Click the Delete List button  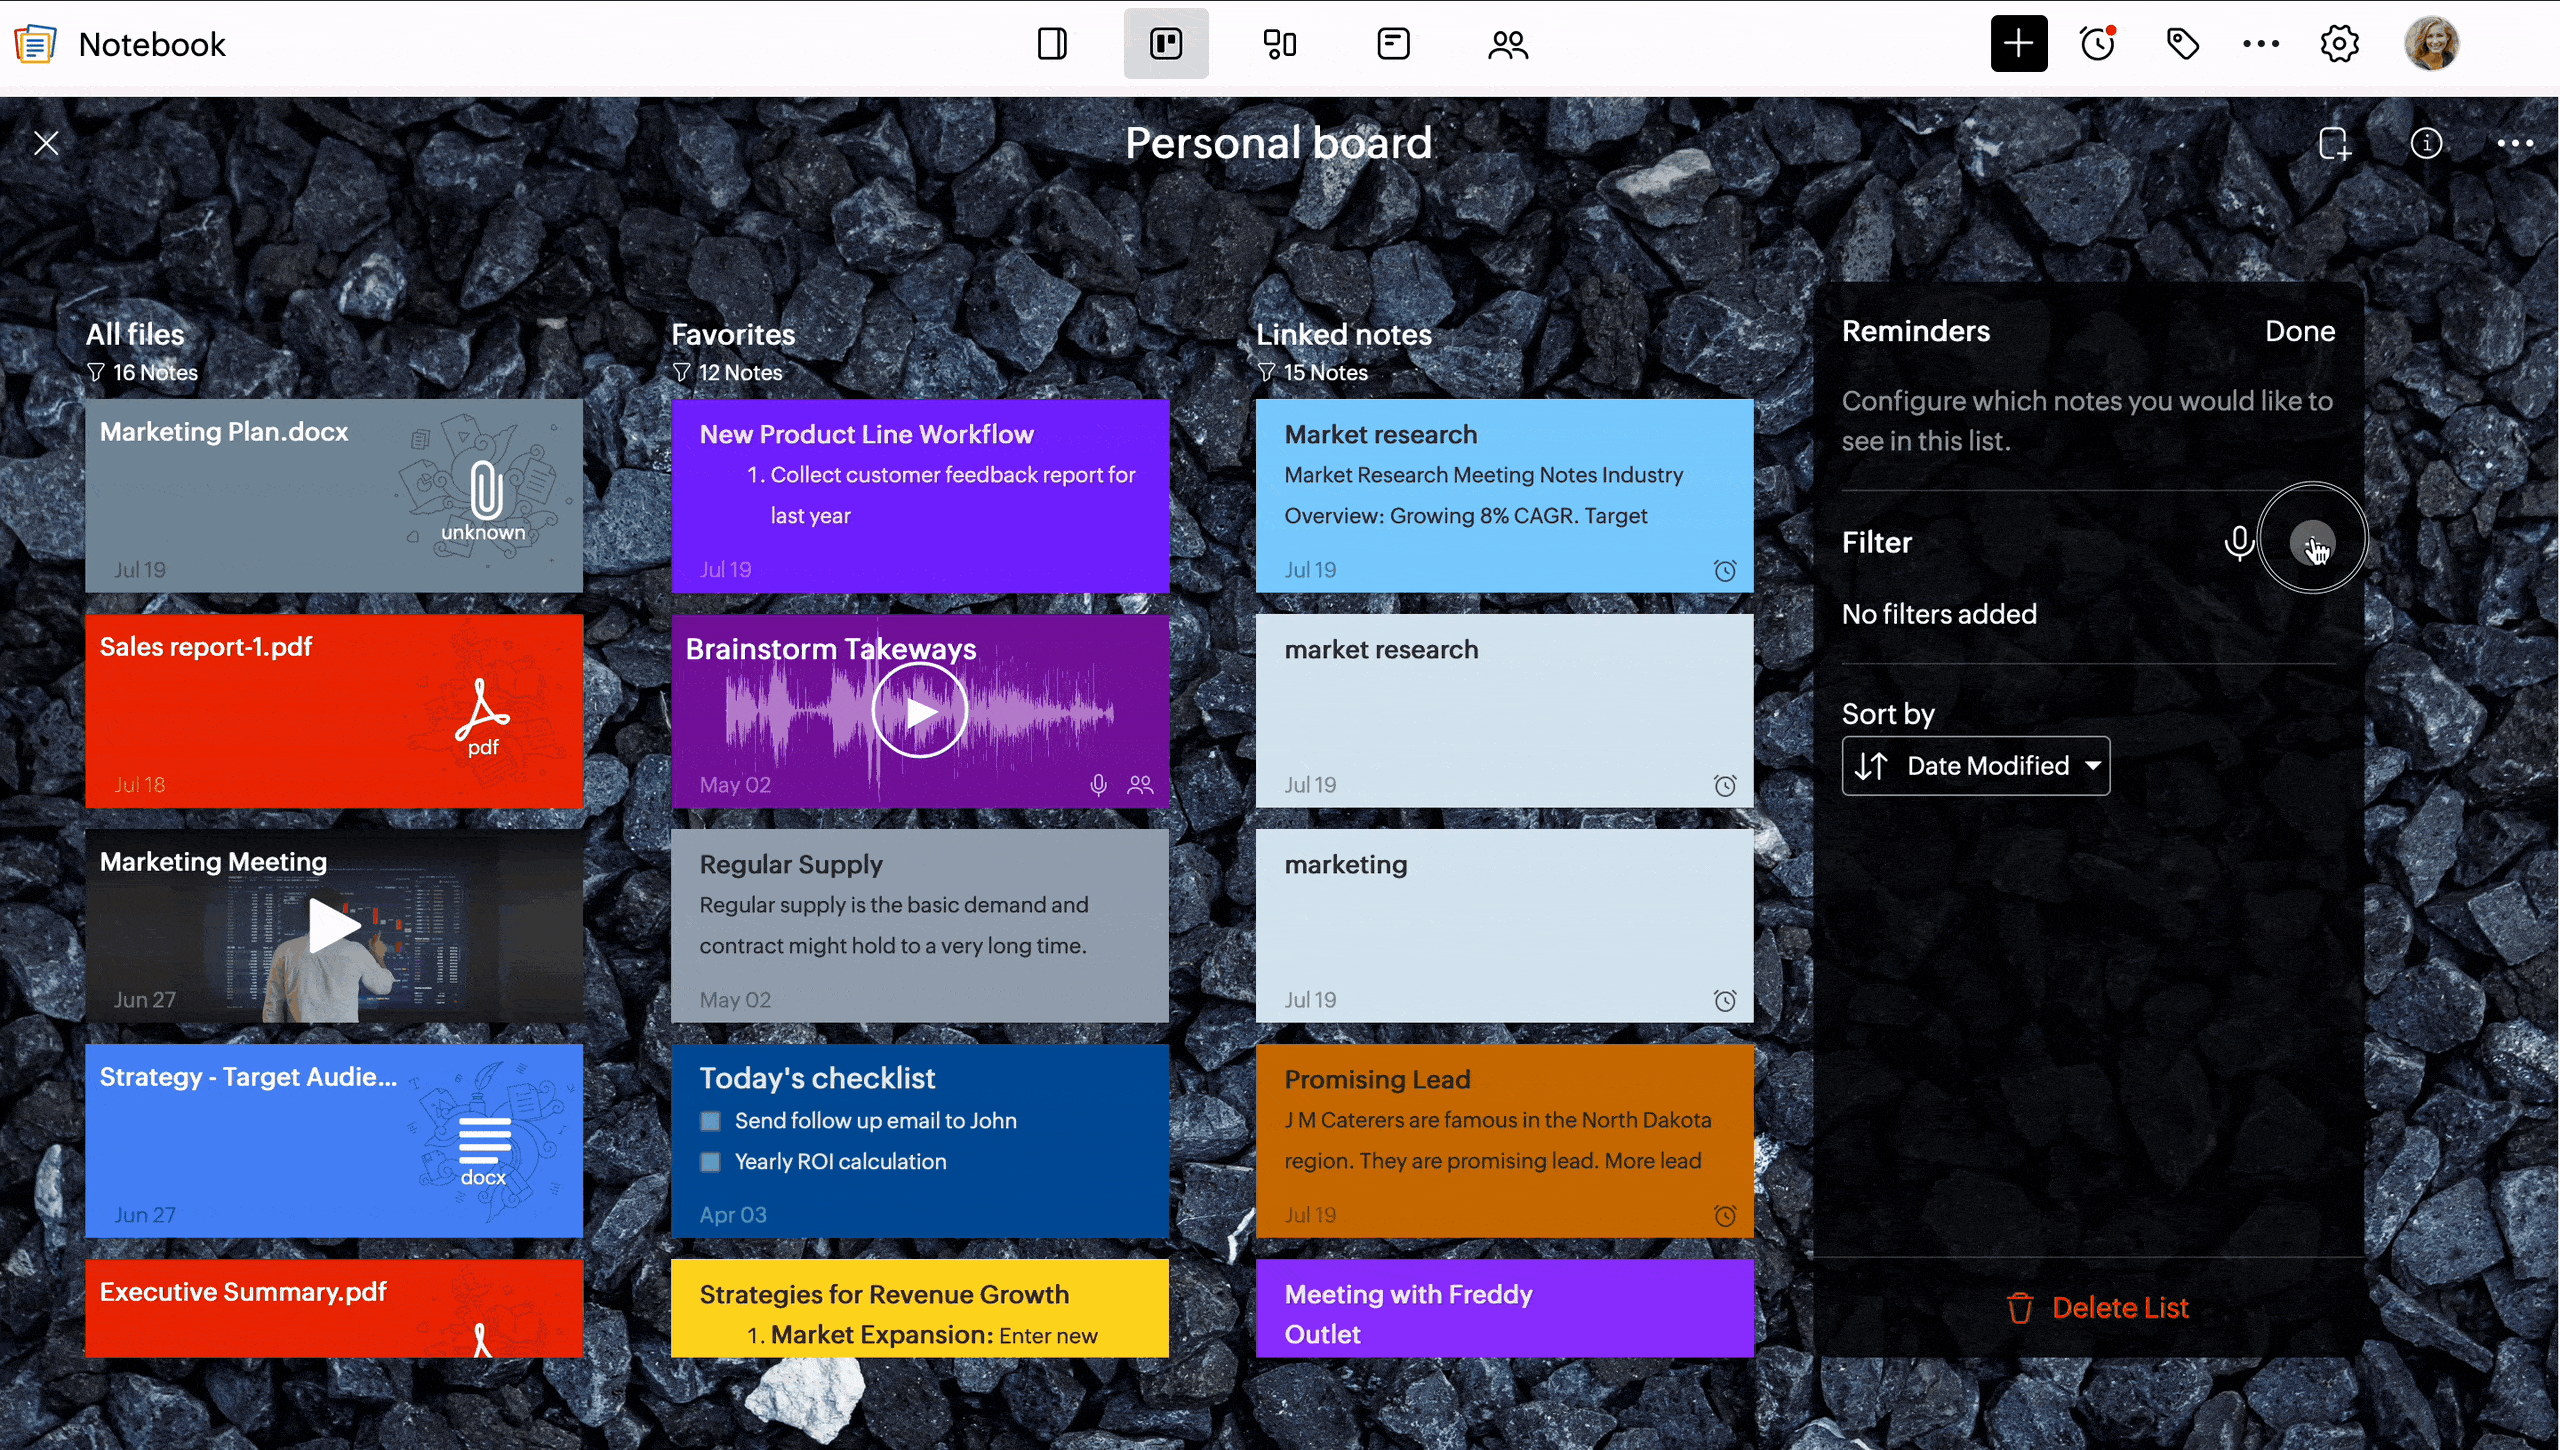pyautogui.click(x=2098, y=1307)
